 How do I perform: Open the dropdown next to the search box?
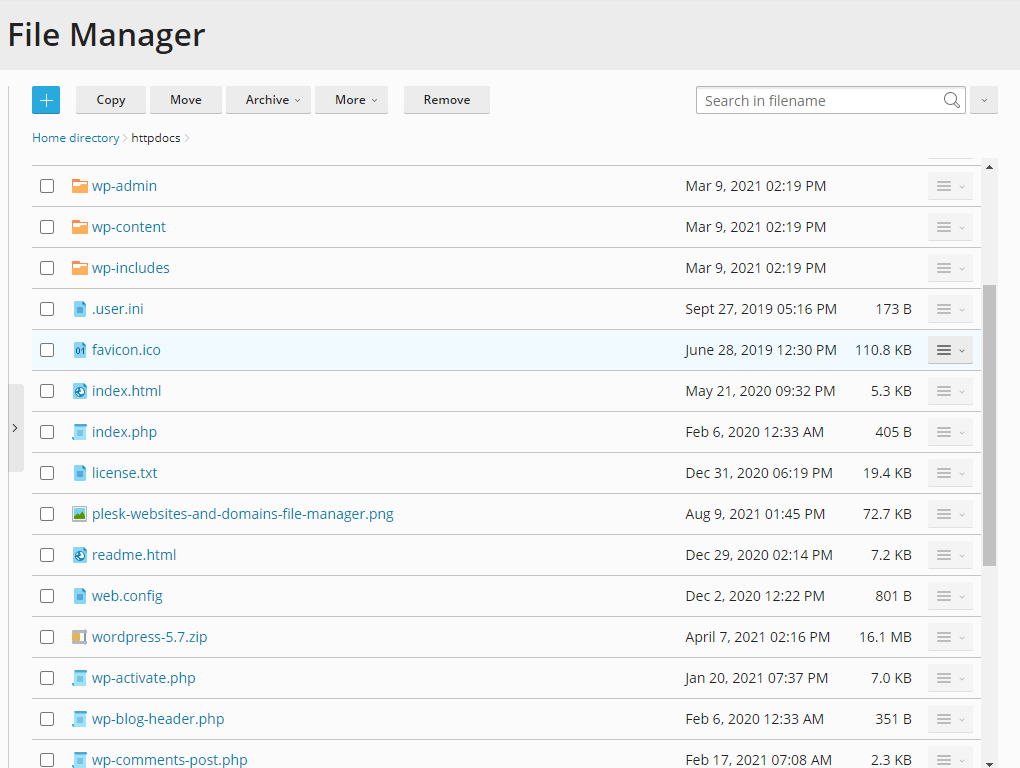(983, 100)
